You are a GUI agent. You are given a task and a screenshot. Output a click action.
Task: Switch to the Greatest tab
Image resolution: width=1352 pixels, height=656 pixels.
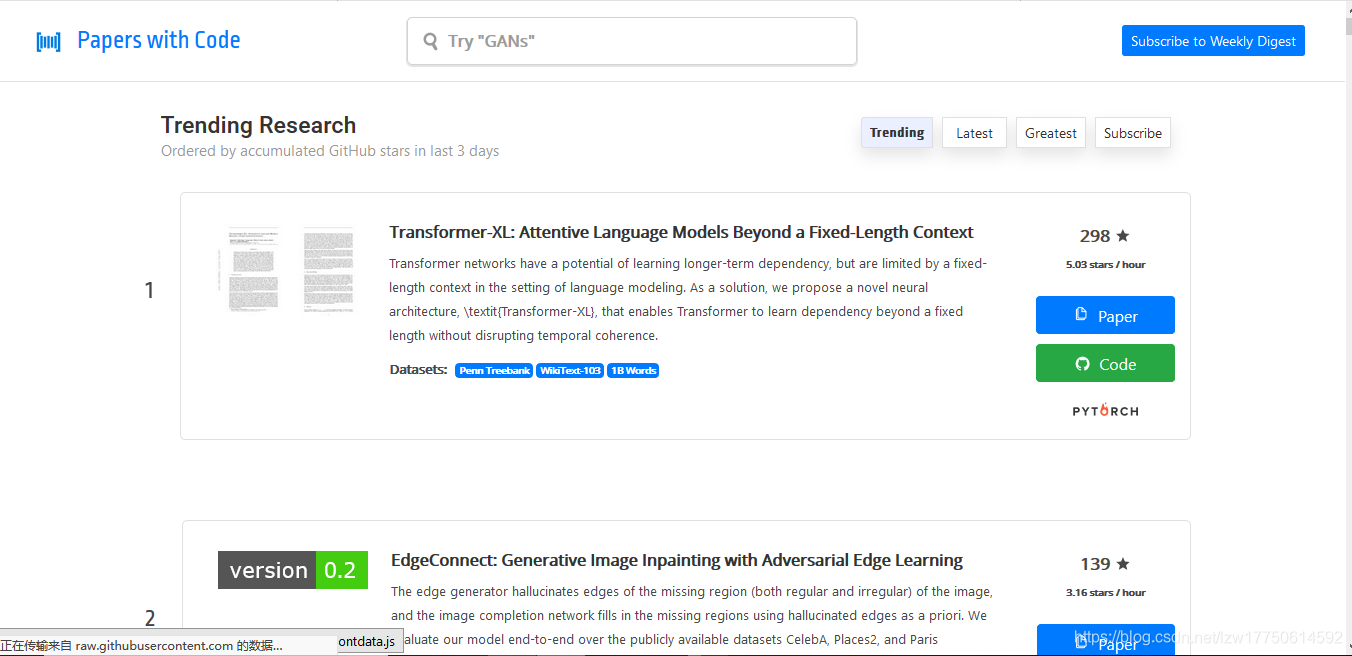click(1051, 133)
